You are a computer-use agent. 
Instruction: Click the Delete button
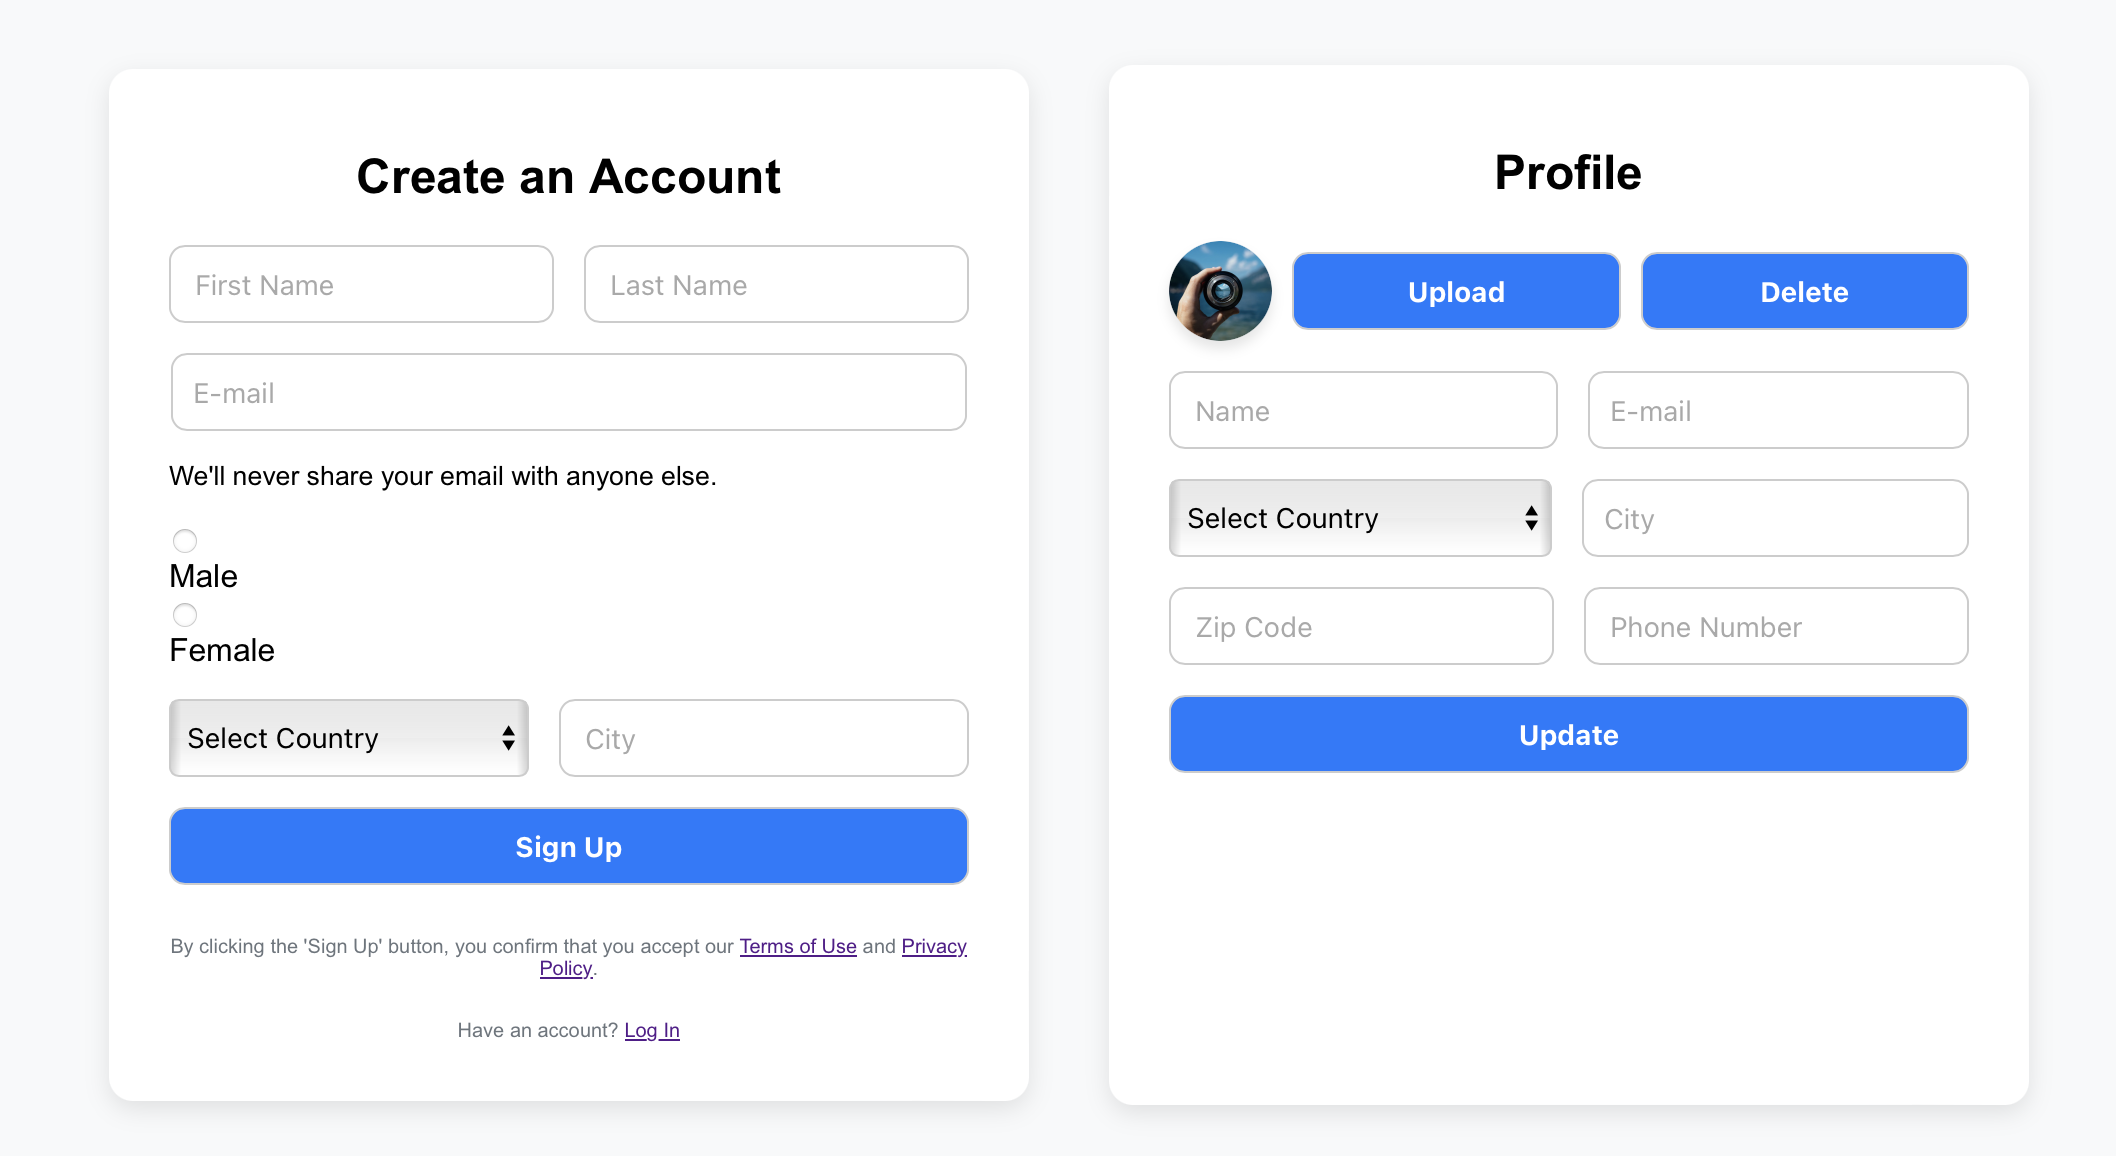point(1804,291)
